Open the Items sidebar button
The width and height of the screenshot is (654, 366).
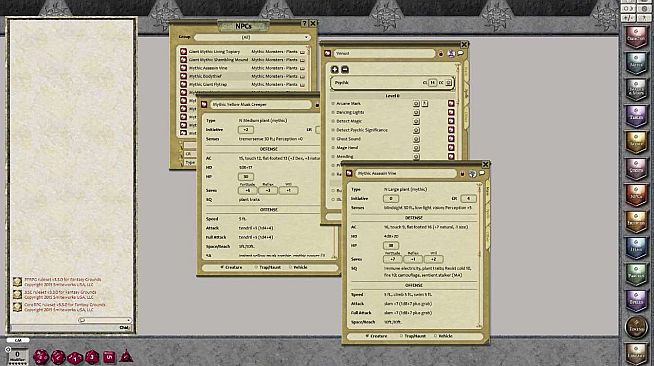(x=636, y=248)
